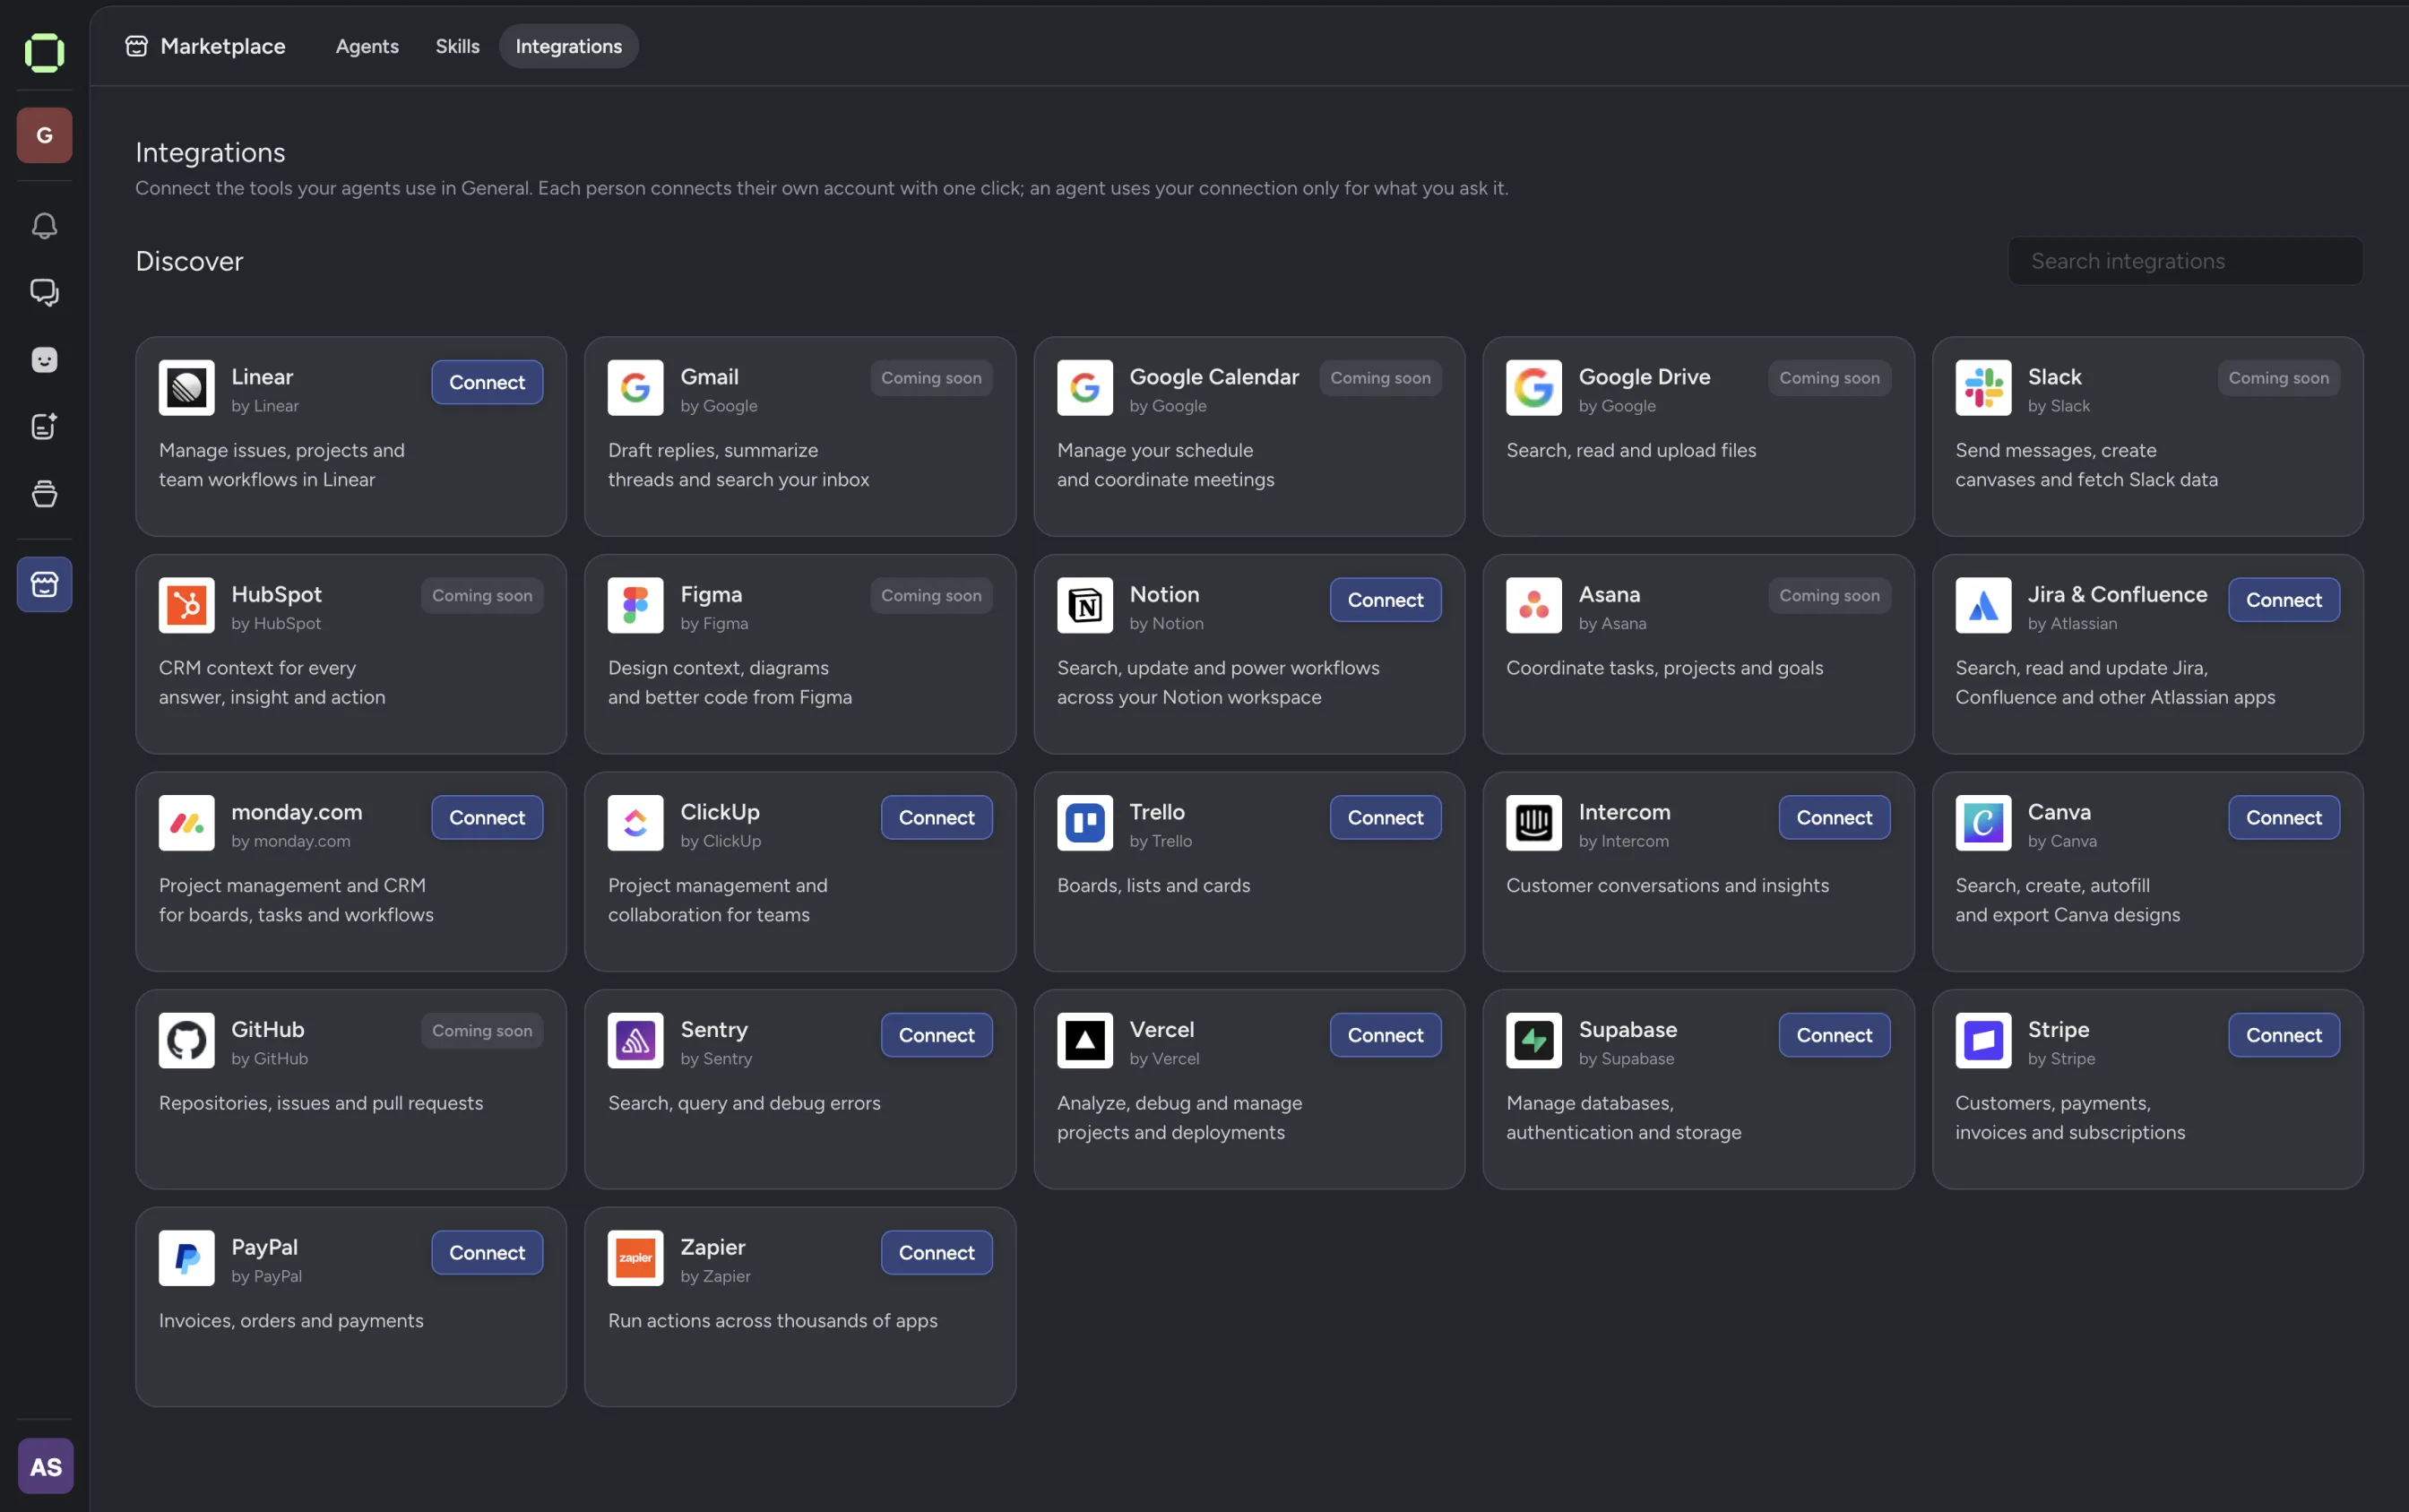Click the Jira & Confluence Atlassian logo
Viewport: 2409px width, 1512px height.
pyautogui.click(x=1983, y=605)
